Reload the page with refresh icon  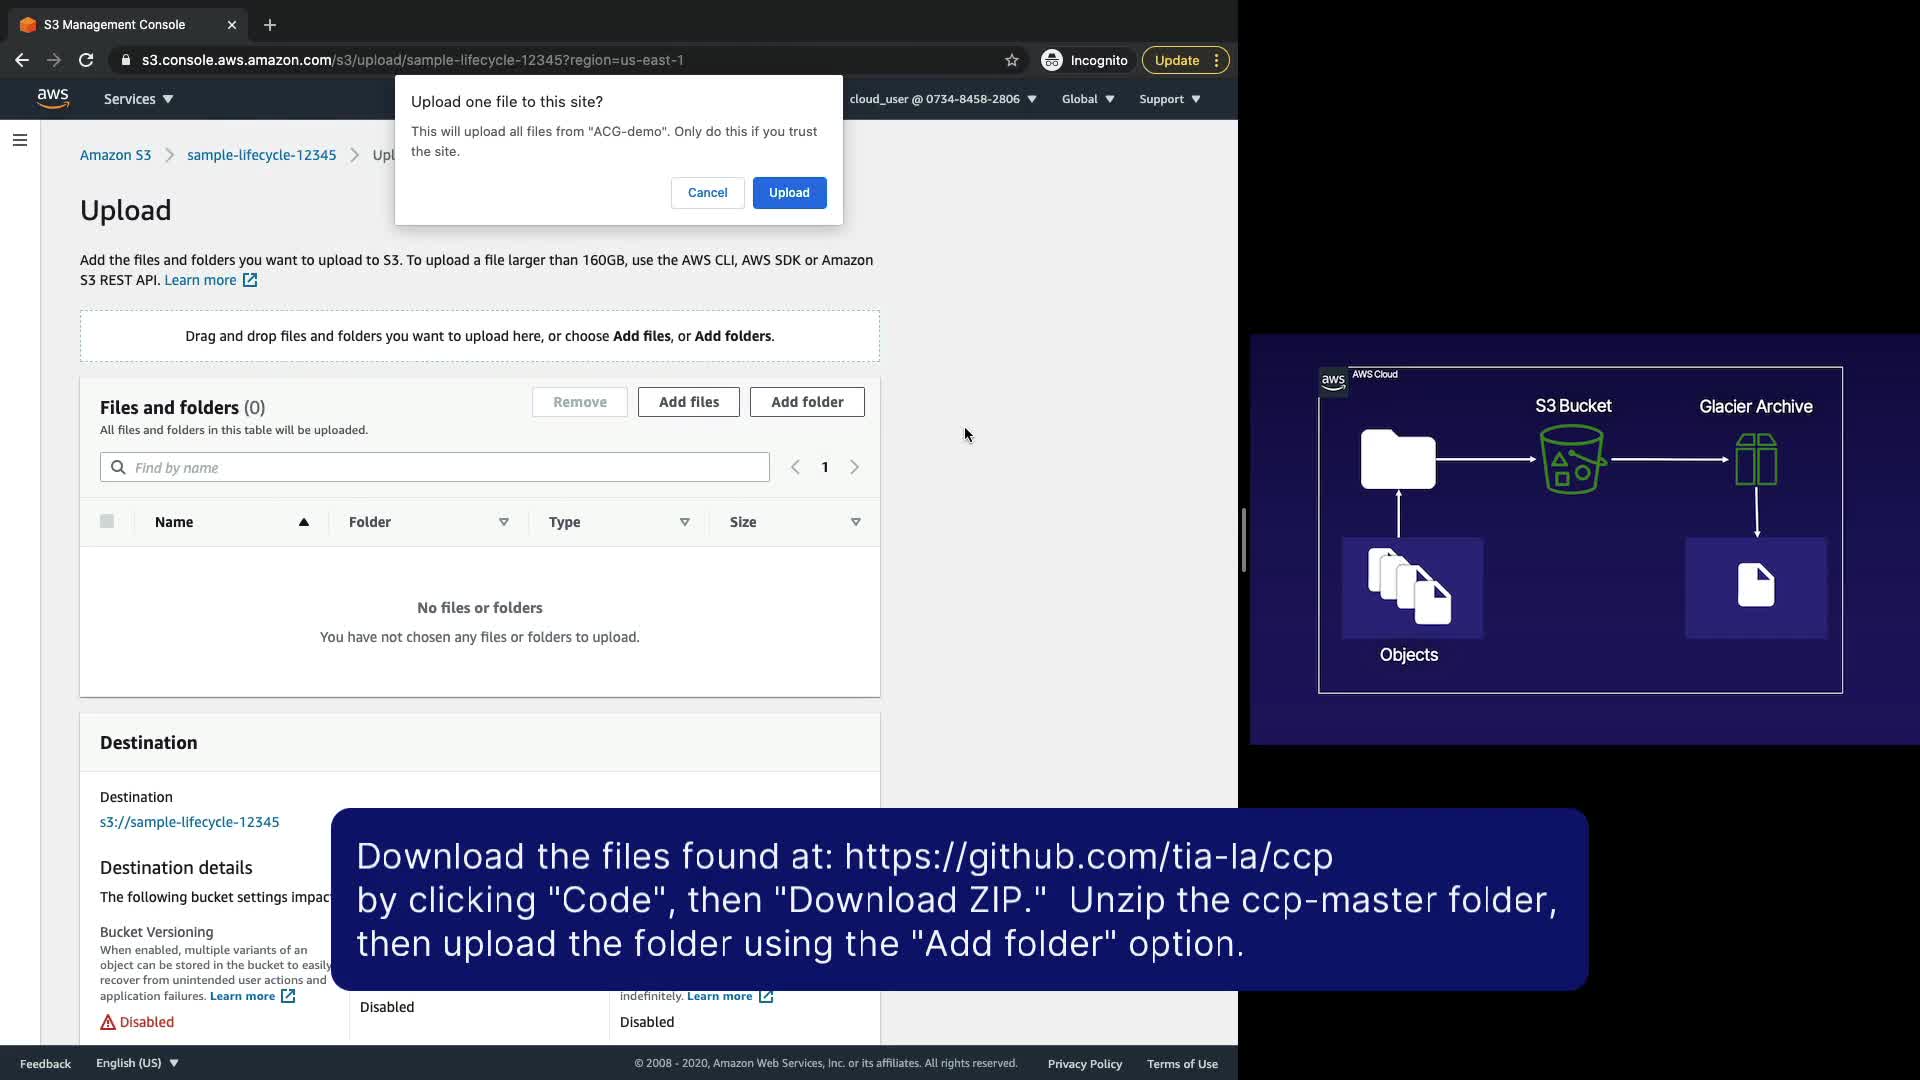[x=86, y=60]
